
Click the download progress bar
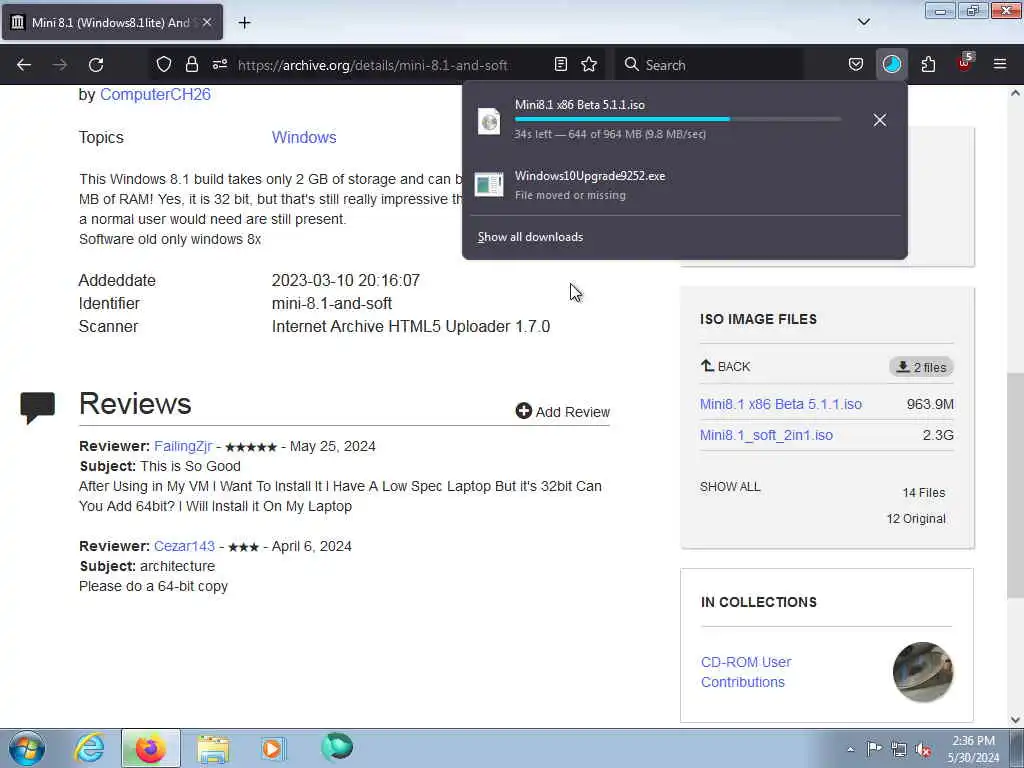[678, 119]
